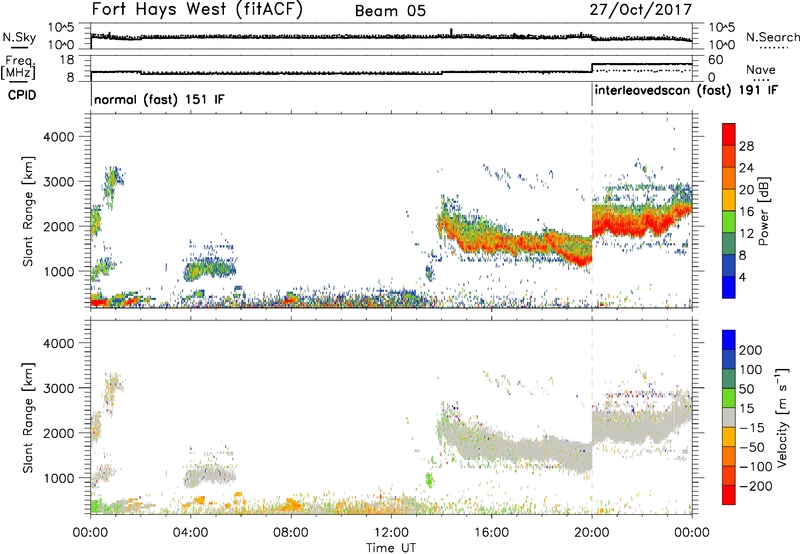The image size is (800, 554).
Task: Pick the light green 15–50 velocity colorbar segment
Action: (x=729, y=398)
